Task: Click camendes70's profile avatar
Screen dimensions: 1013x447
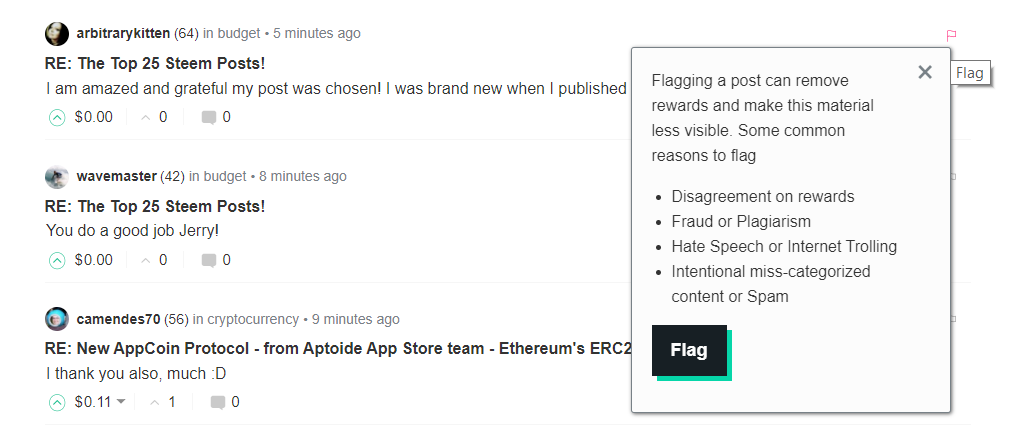Action: click(57, 320)
